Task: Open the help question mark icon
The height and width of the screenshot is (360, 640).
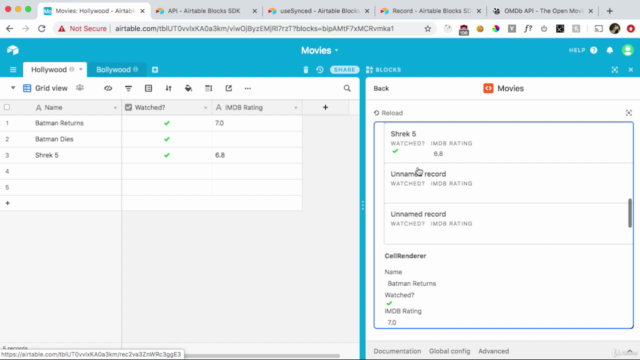Action: (593, 50)
